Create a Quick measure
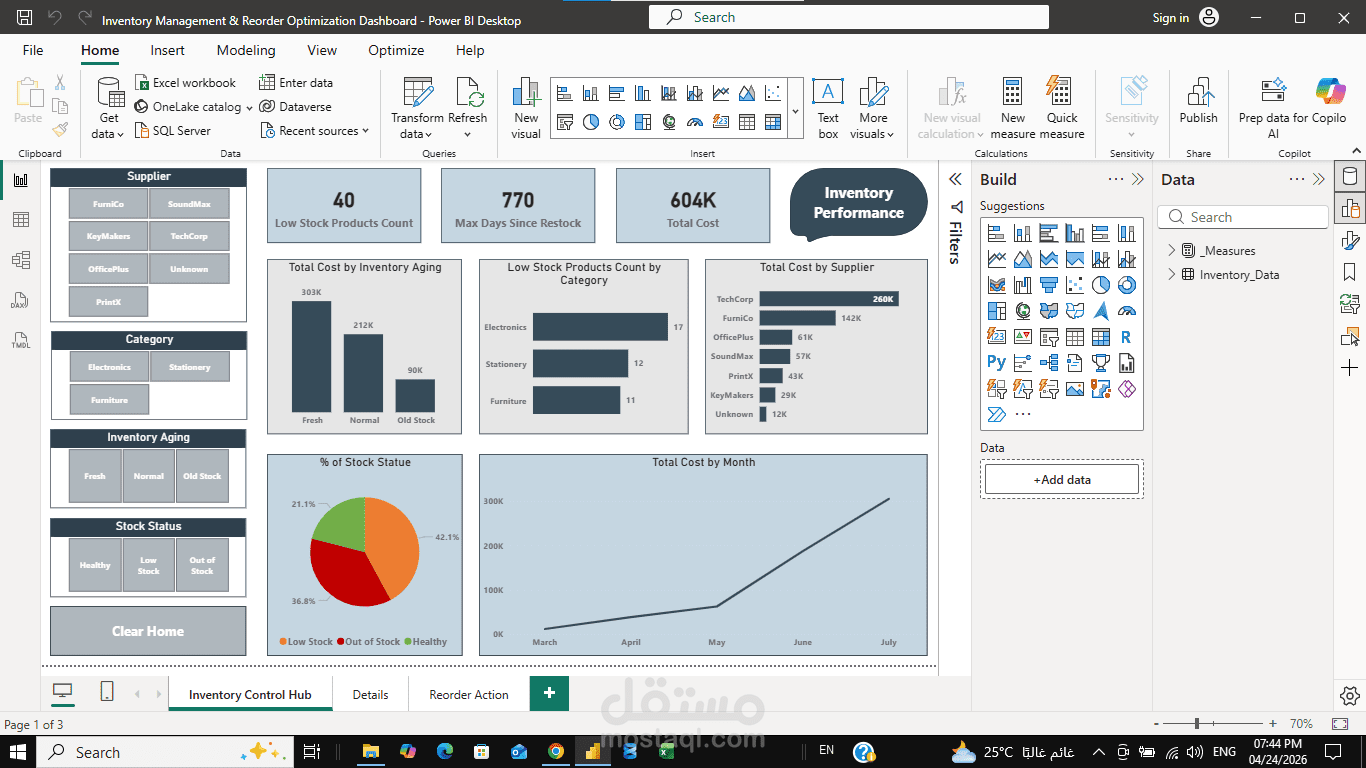This screenshot has height=768, width=1366. click(x=1062, y=108)
